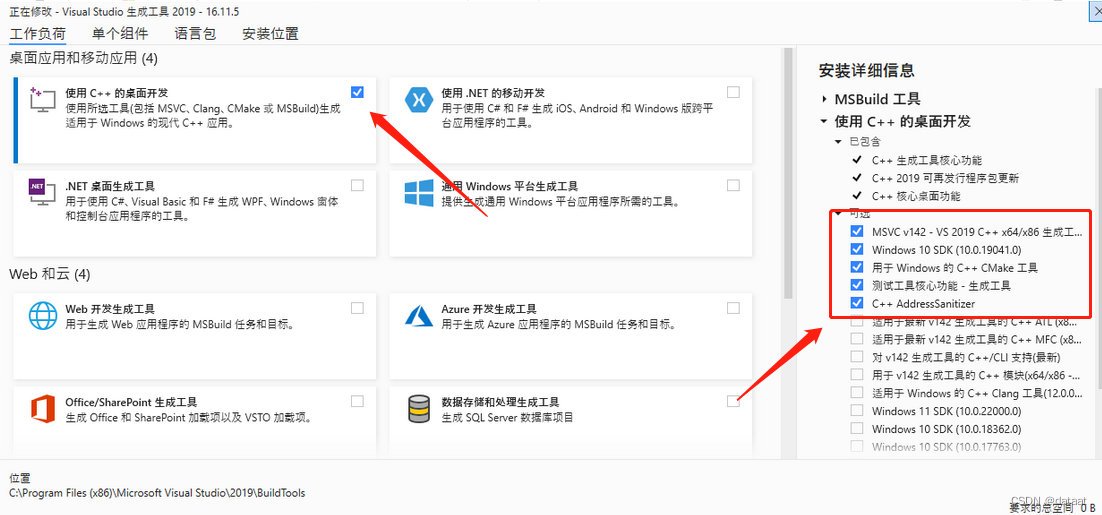The height and width of the screenshot is (515, 1102).
Task: Switch to the 安装位置 tab
Action: click(x=271, y=33)
